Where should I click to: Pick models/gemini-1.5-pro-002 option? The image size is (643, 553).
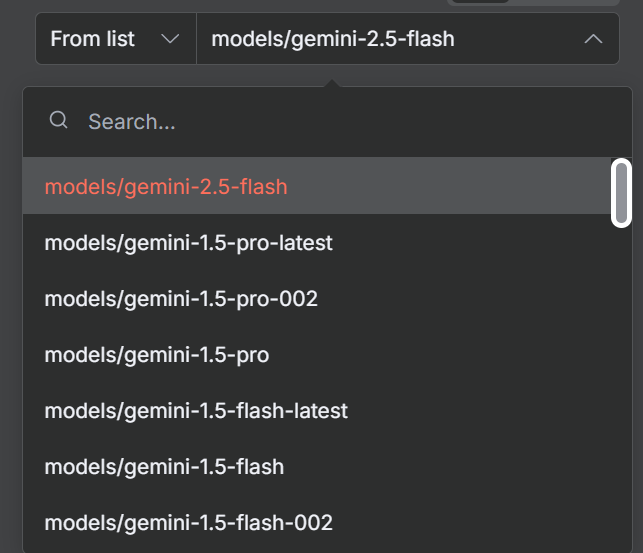(181, 299)
